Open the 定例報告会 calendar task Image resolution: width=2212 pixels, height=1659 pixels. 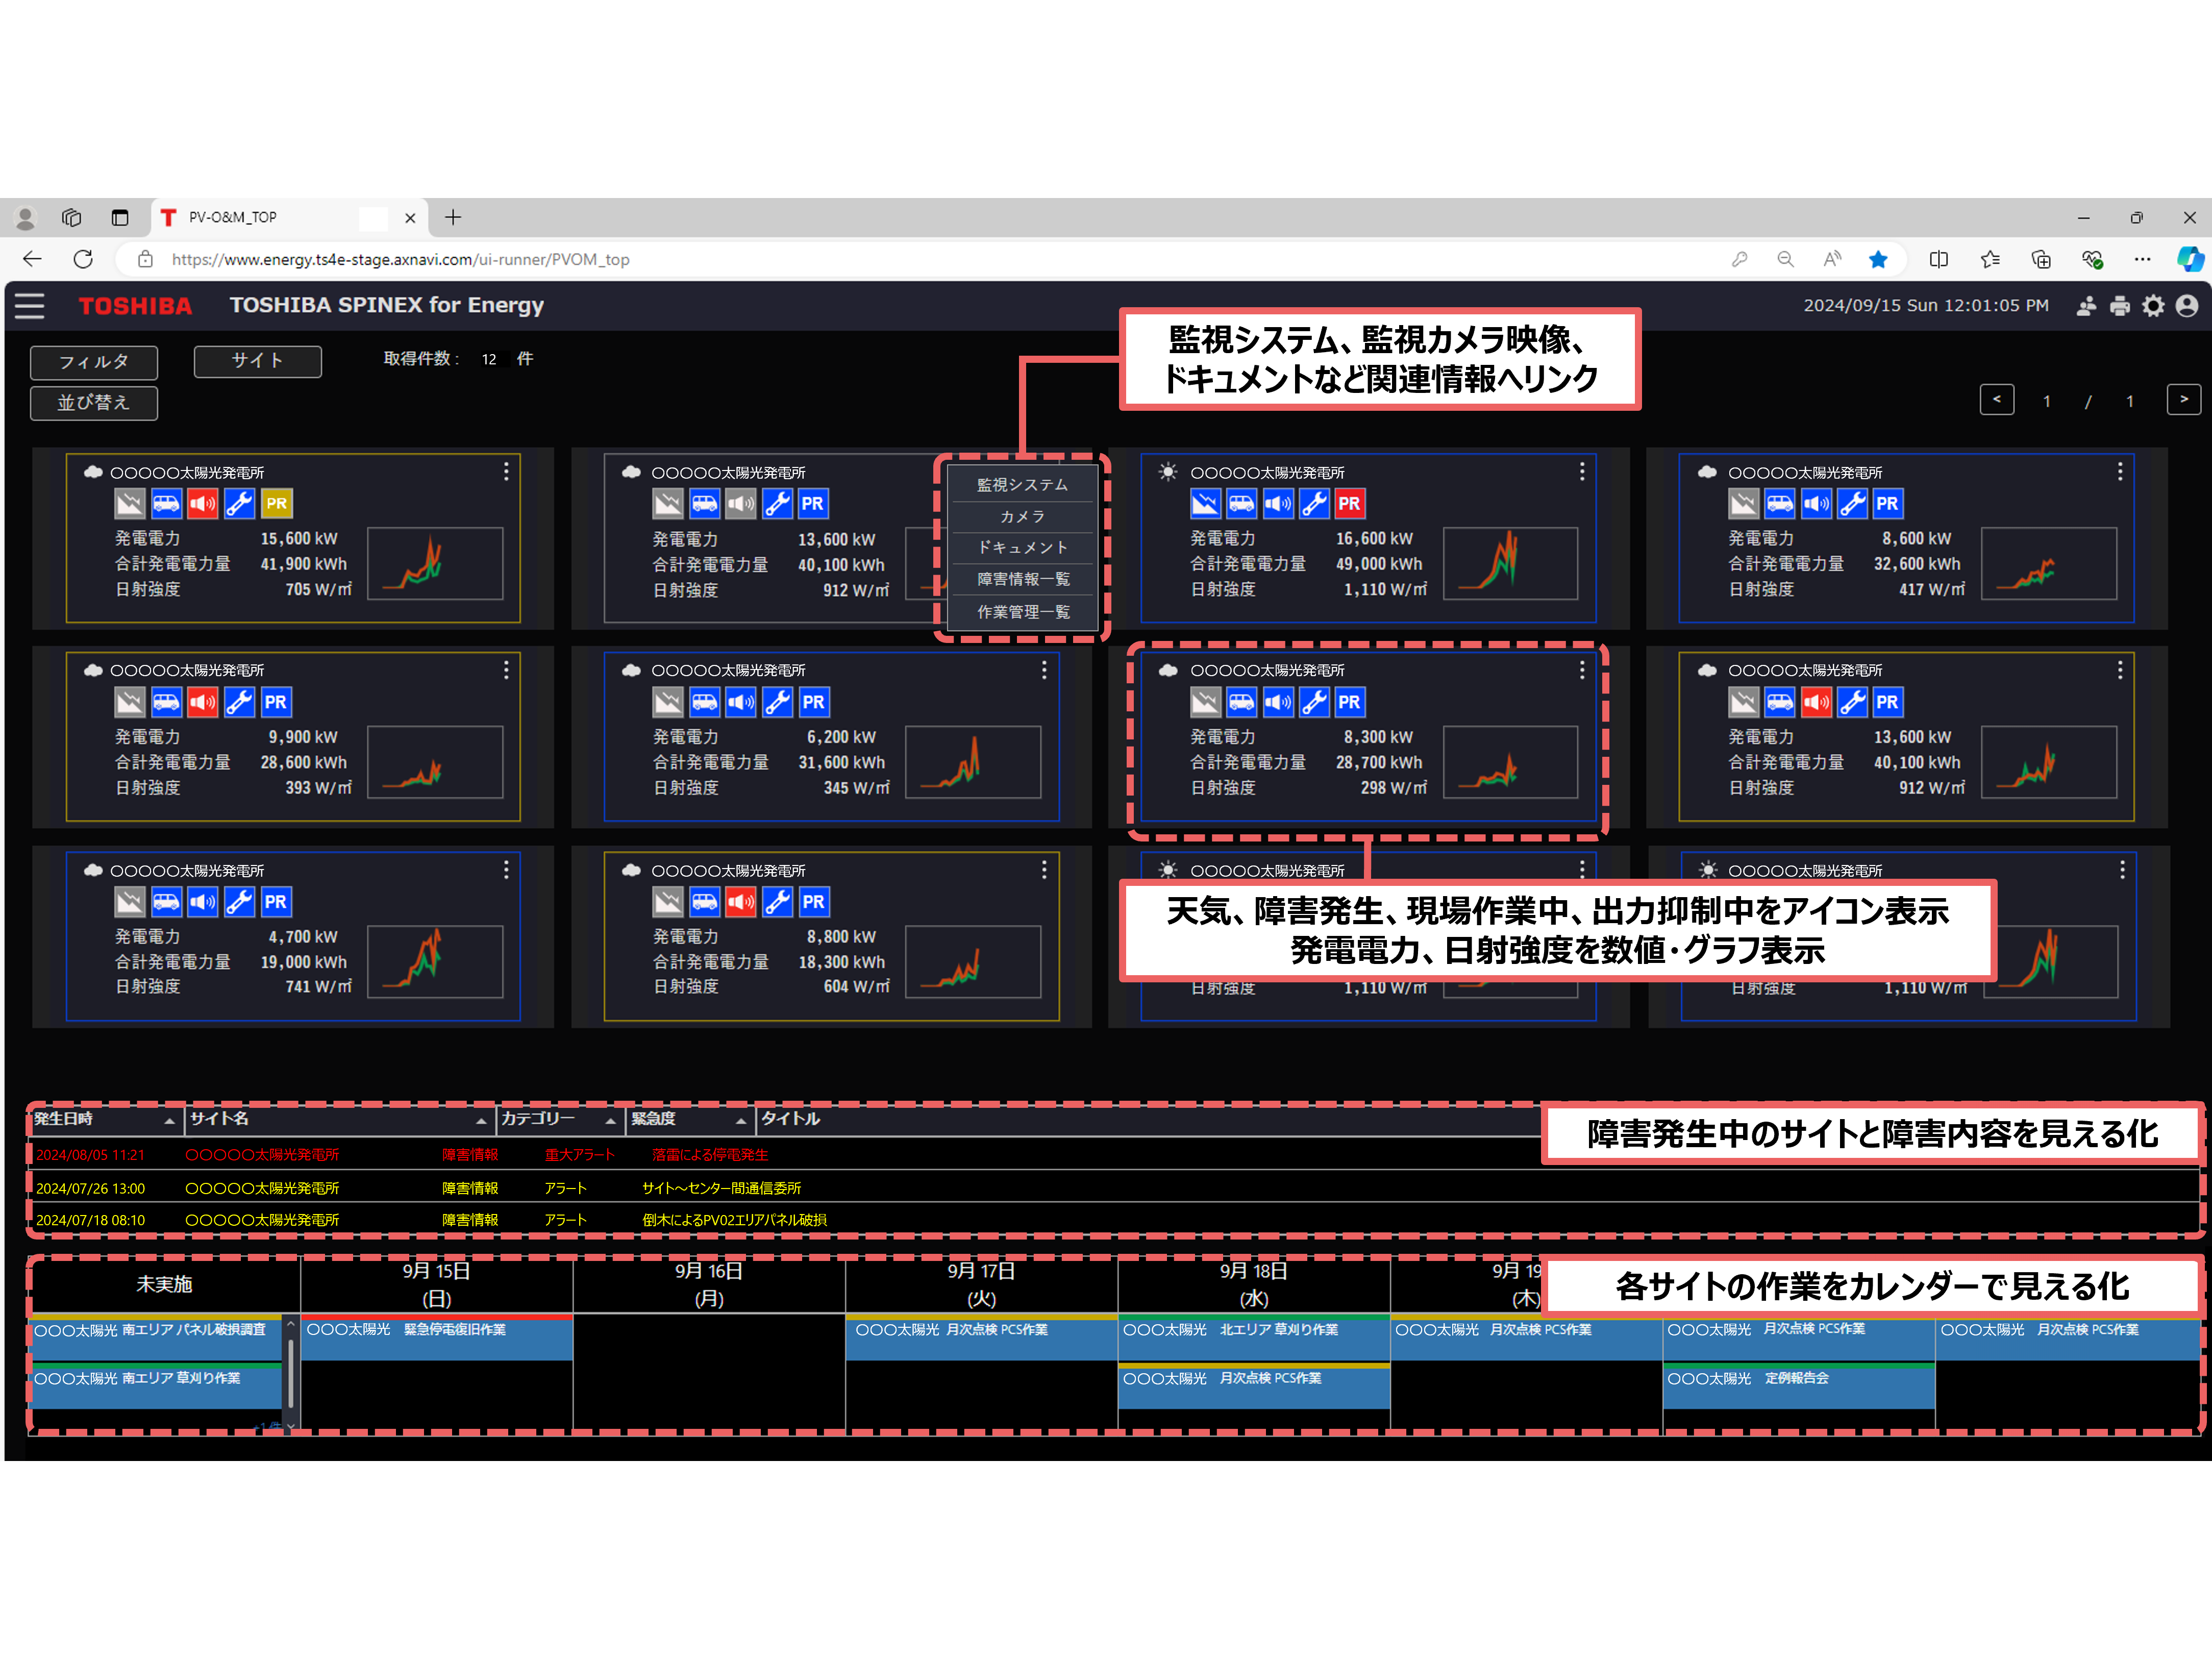coord(1799,1385)
